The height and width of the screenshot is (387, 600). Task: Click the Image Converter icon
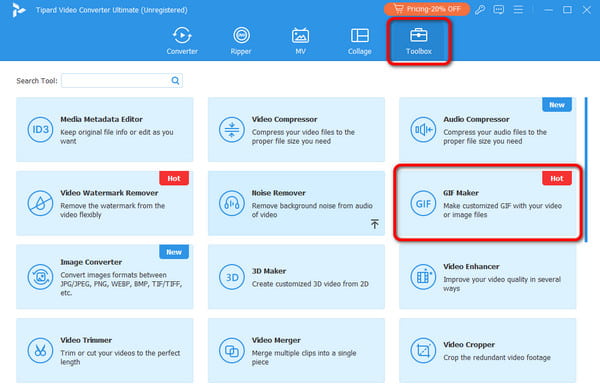40,277
